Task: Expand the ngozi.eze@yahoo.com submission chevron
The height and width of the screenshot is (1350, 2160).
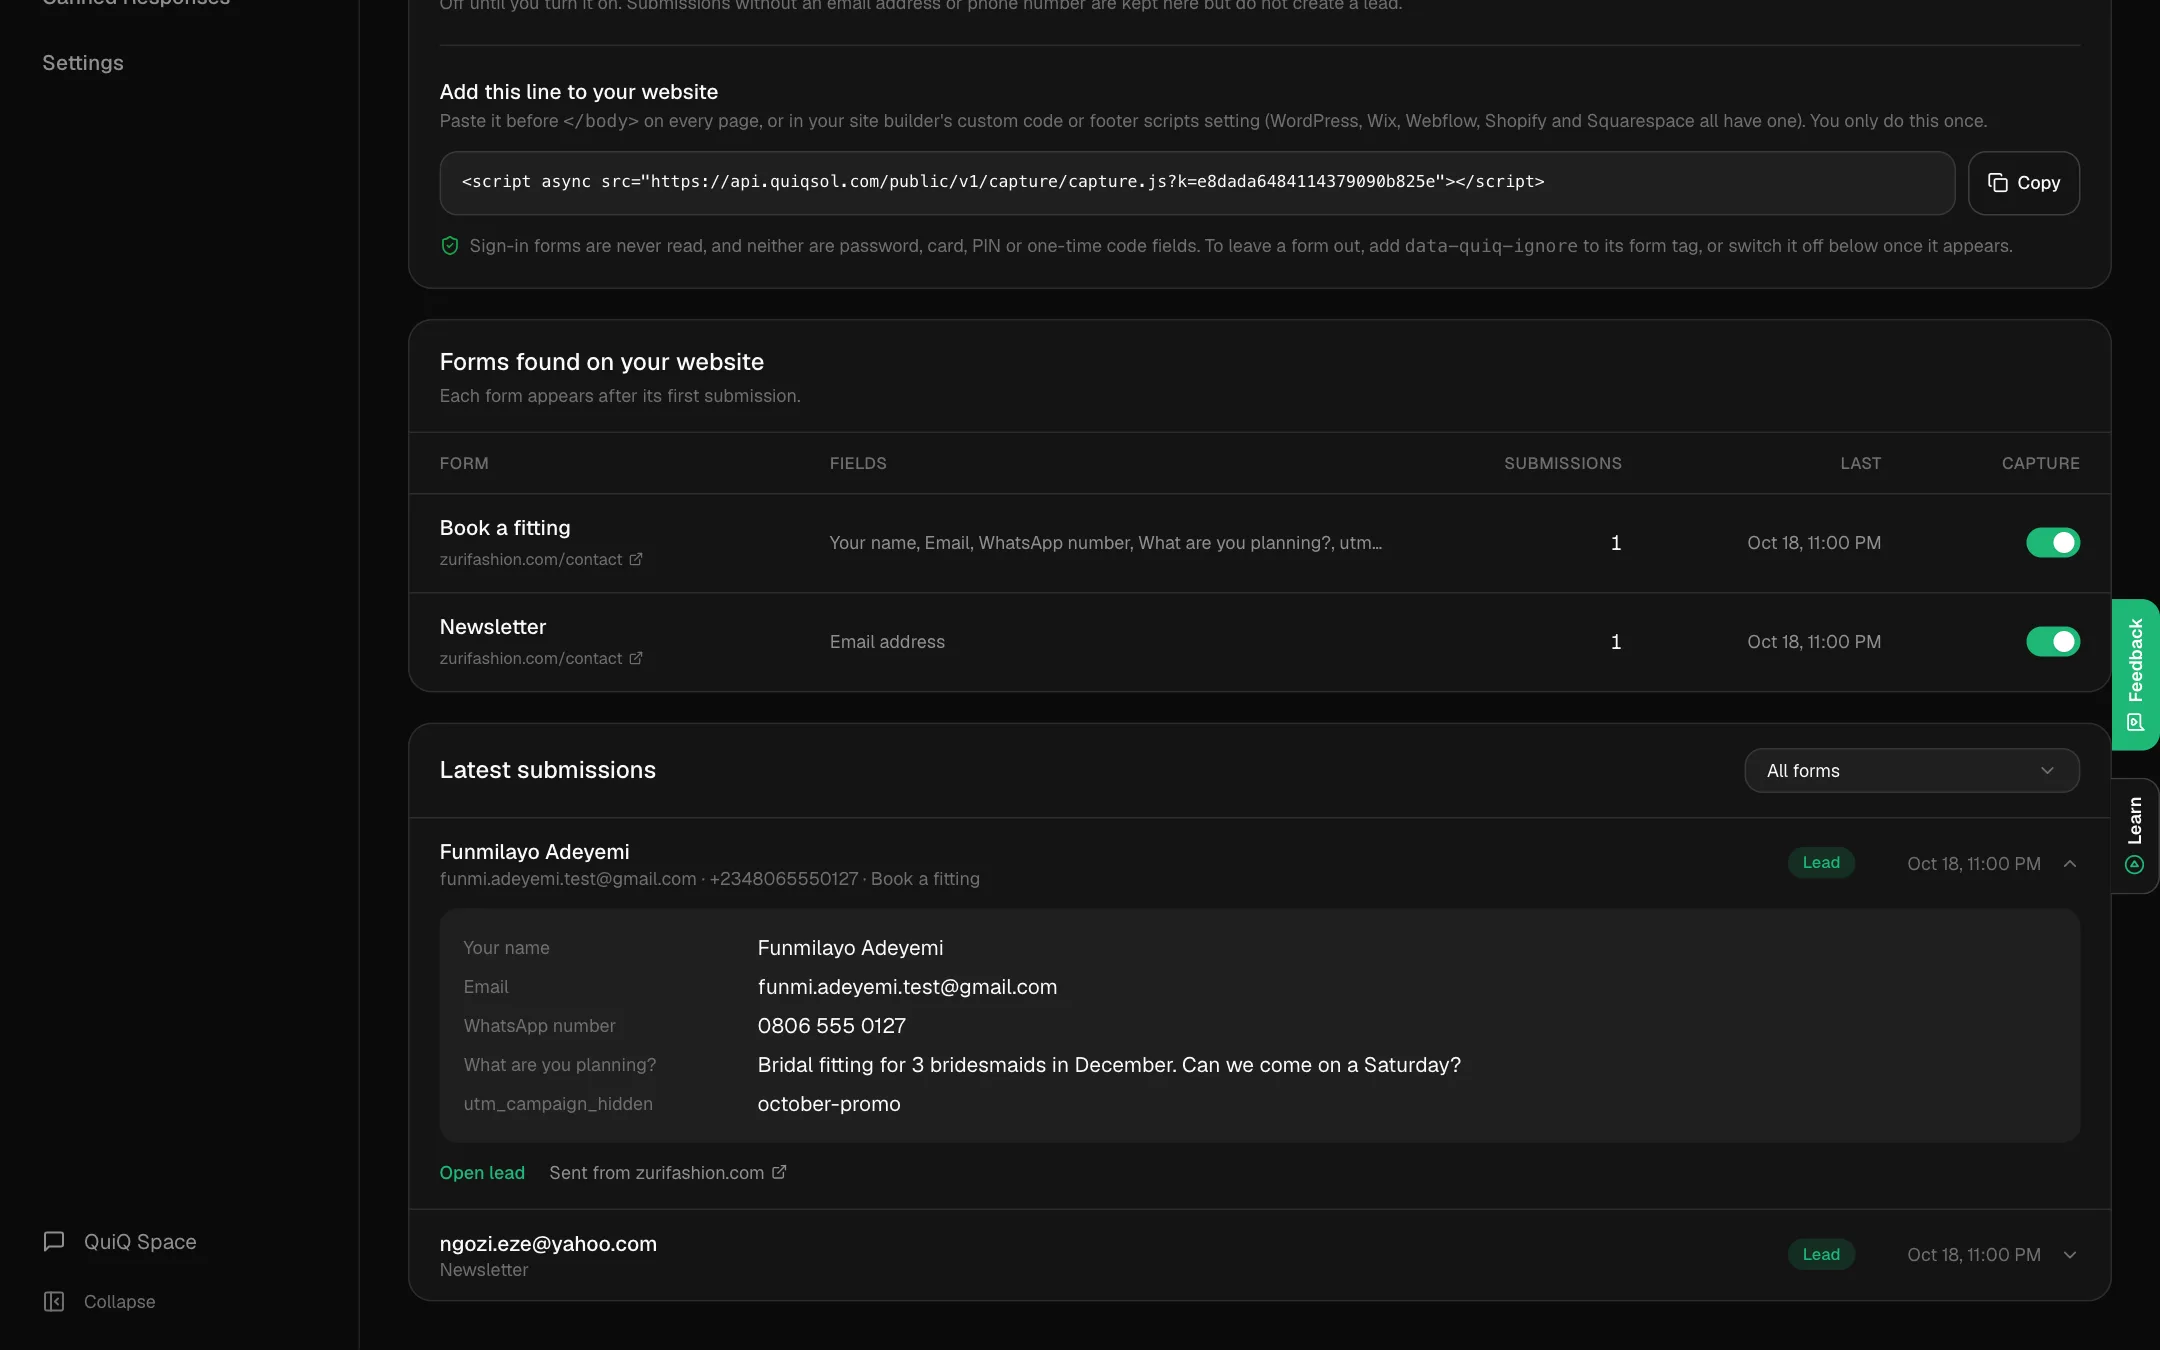Action: click(2070, 1254)
